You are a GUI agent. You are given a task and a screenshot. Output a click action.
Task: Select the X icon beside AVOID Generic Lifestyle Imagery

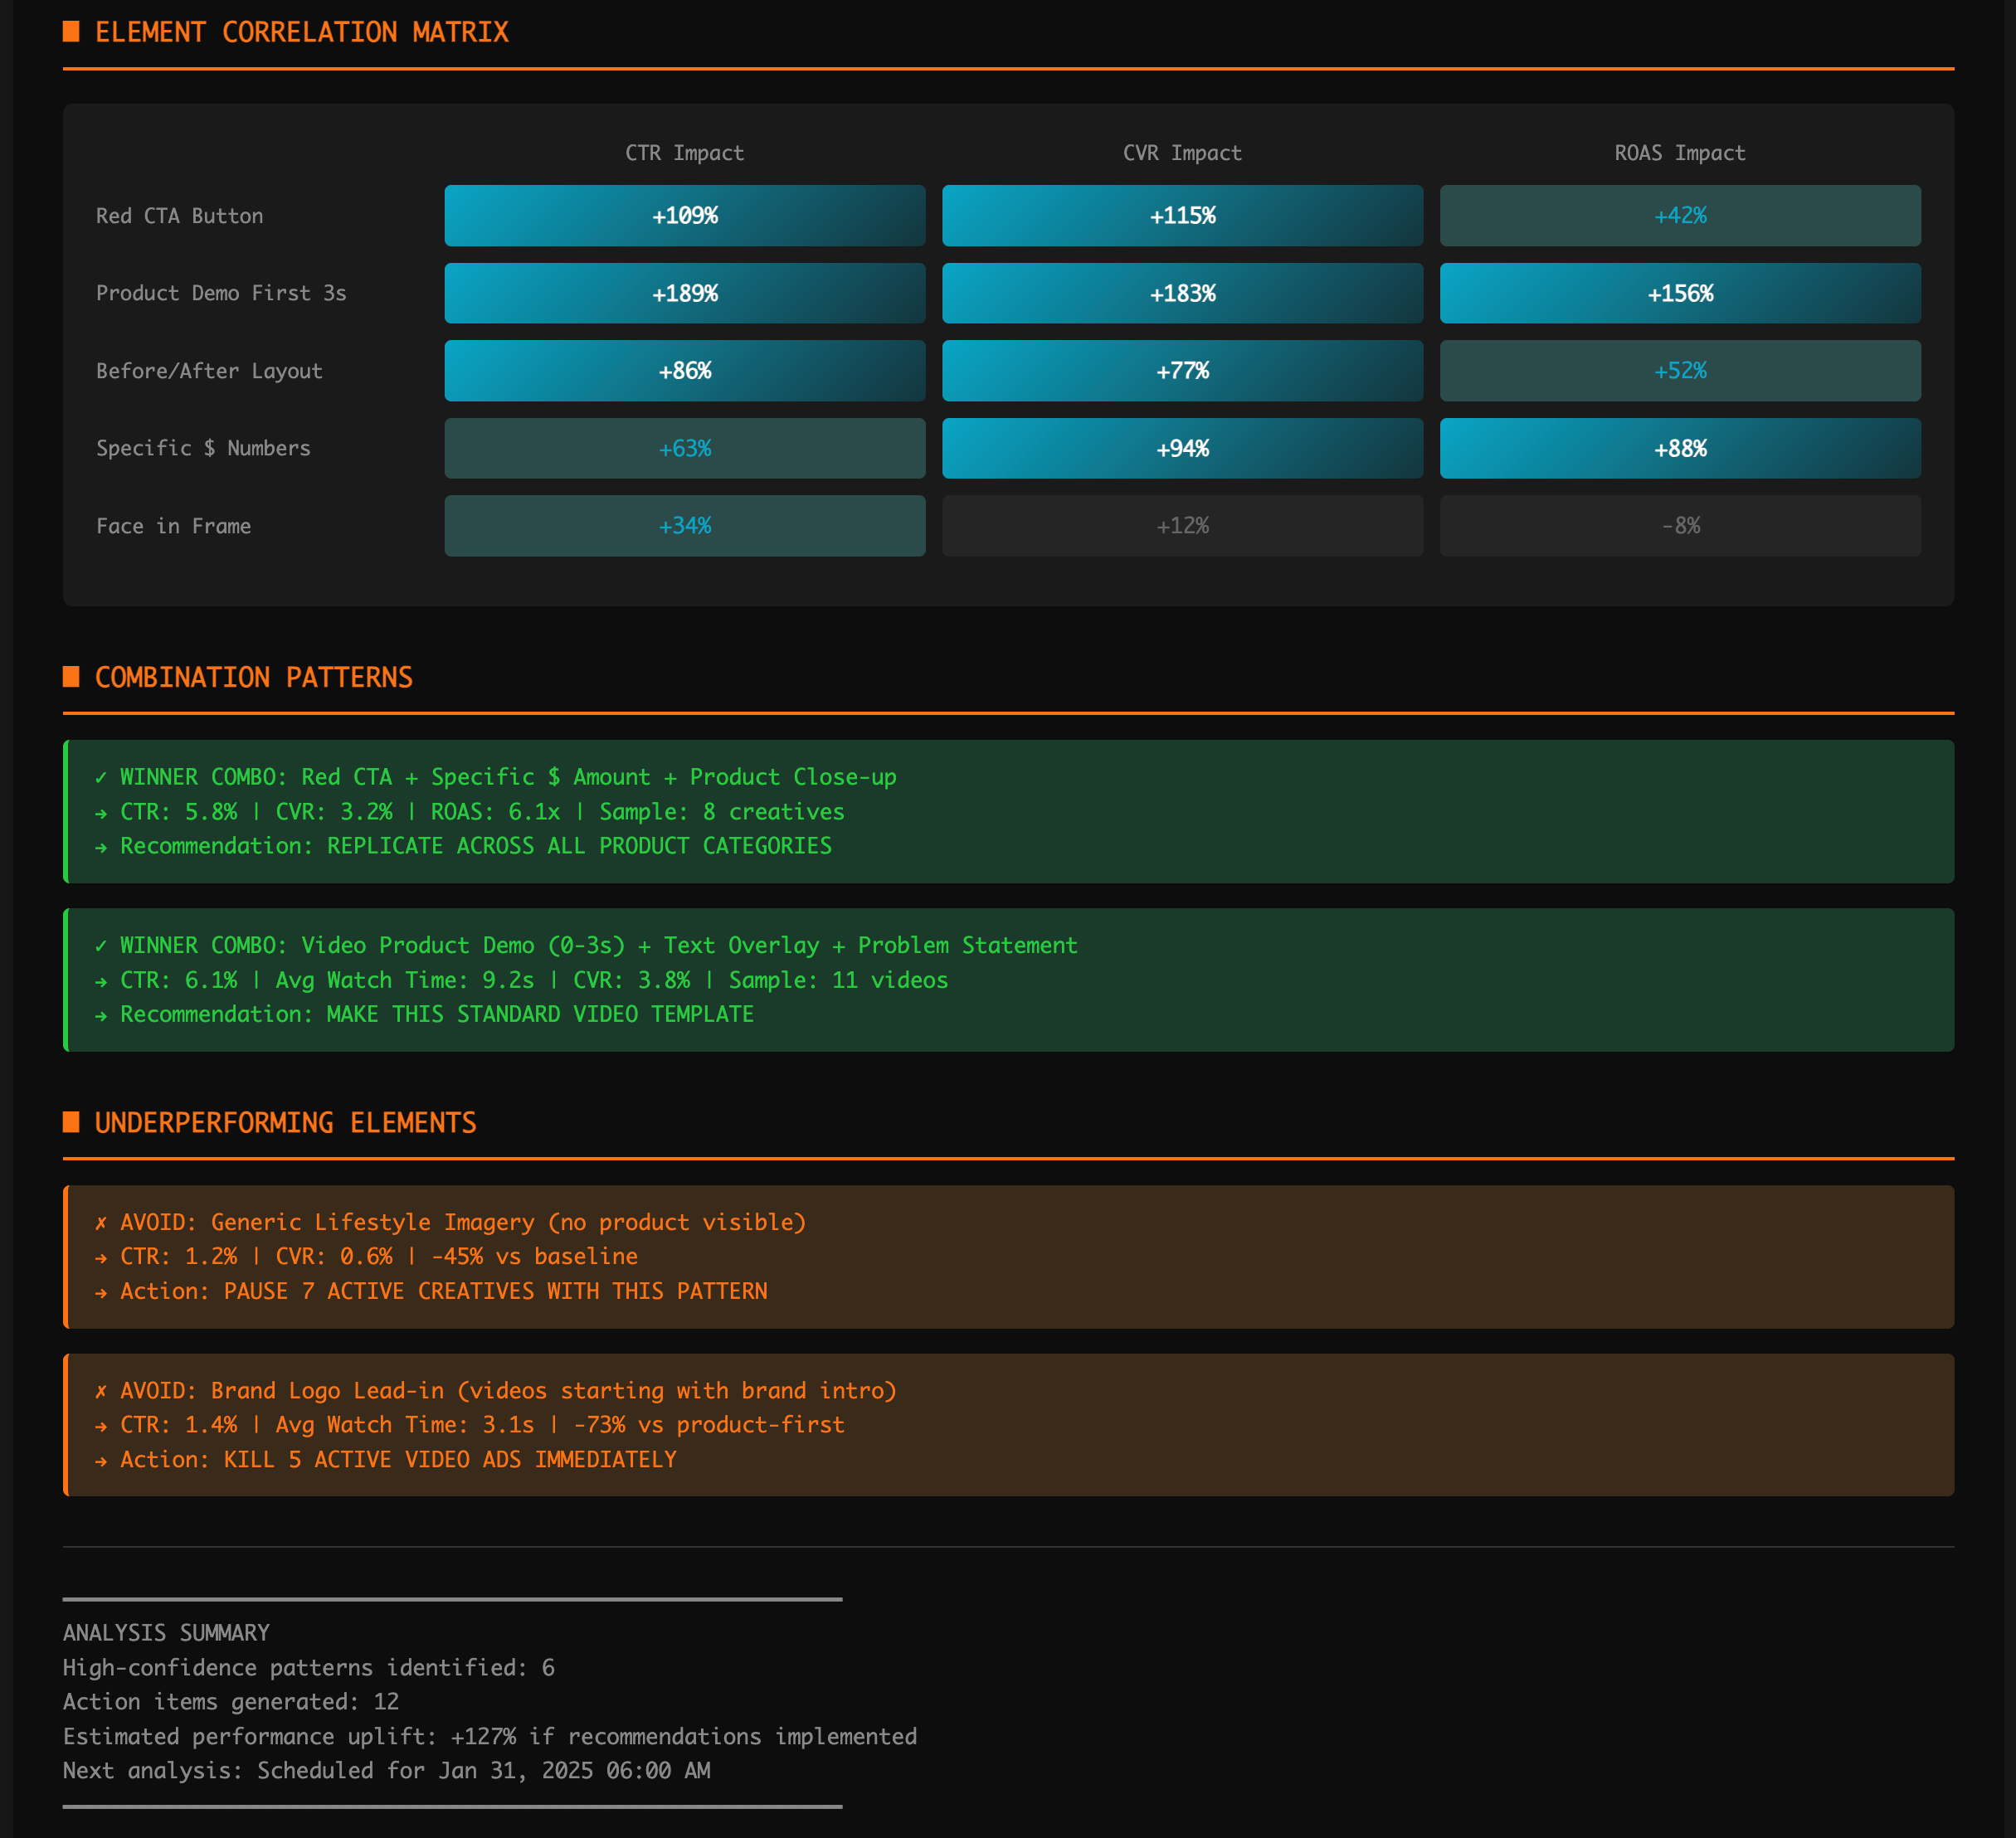pos(100,1222)
